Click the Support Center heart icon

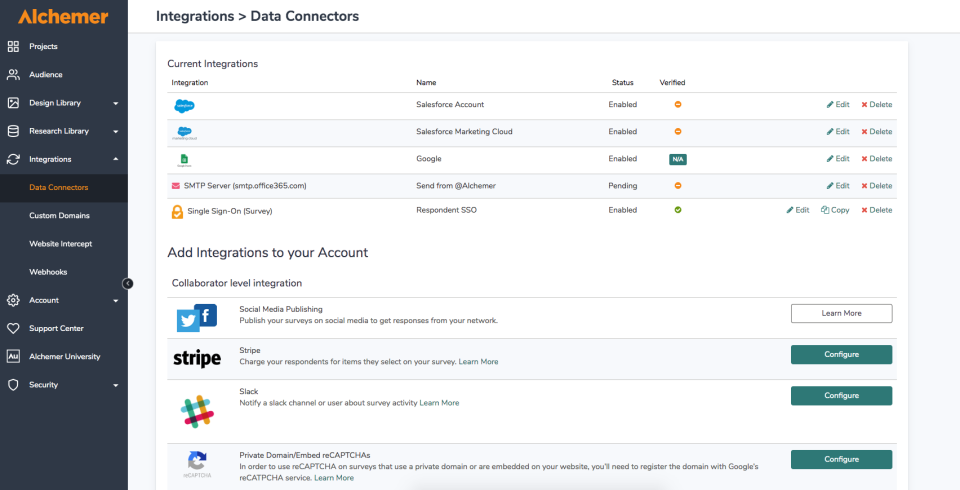13,328
